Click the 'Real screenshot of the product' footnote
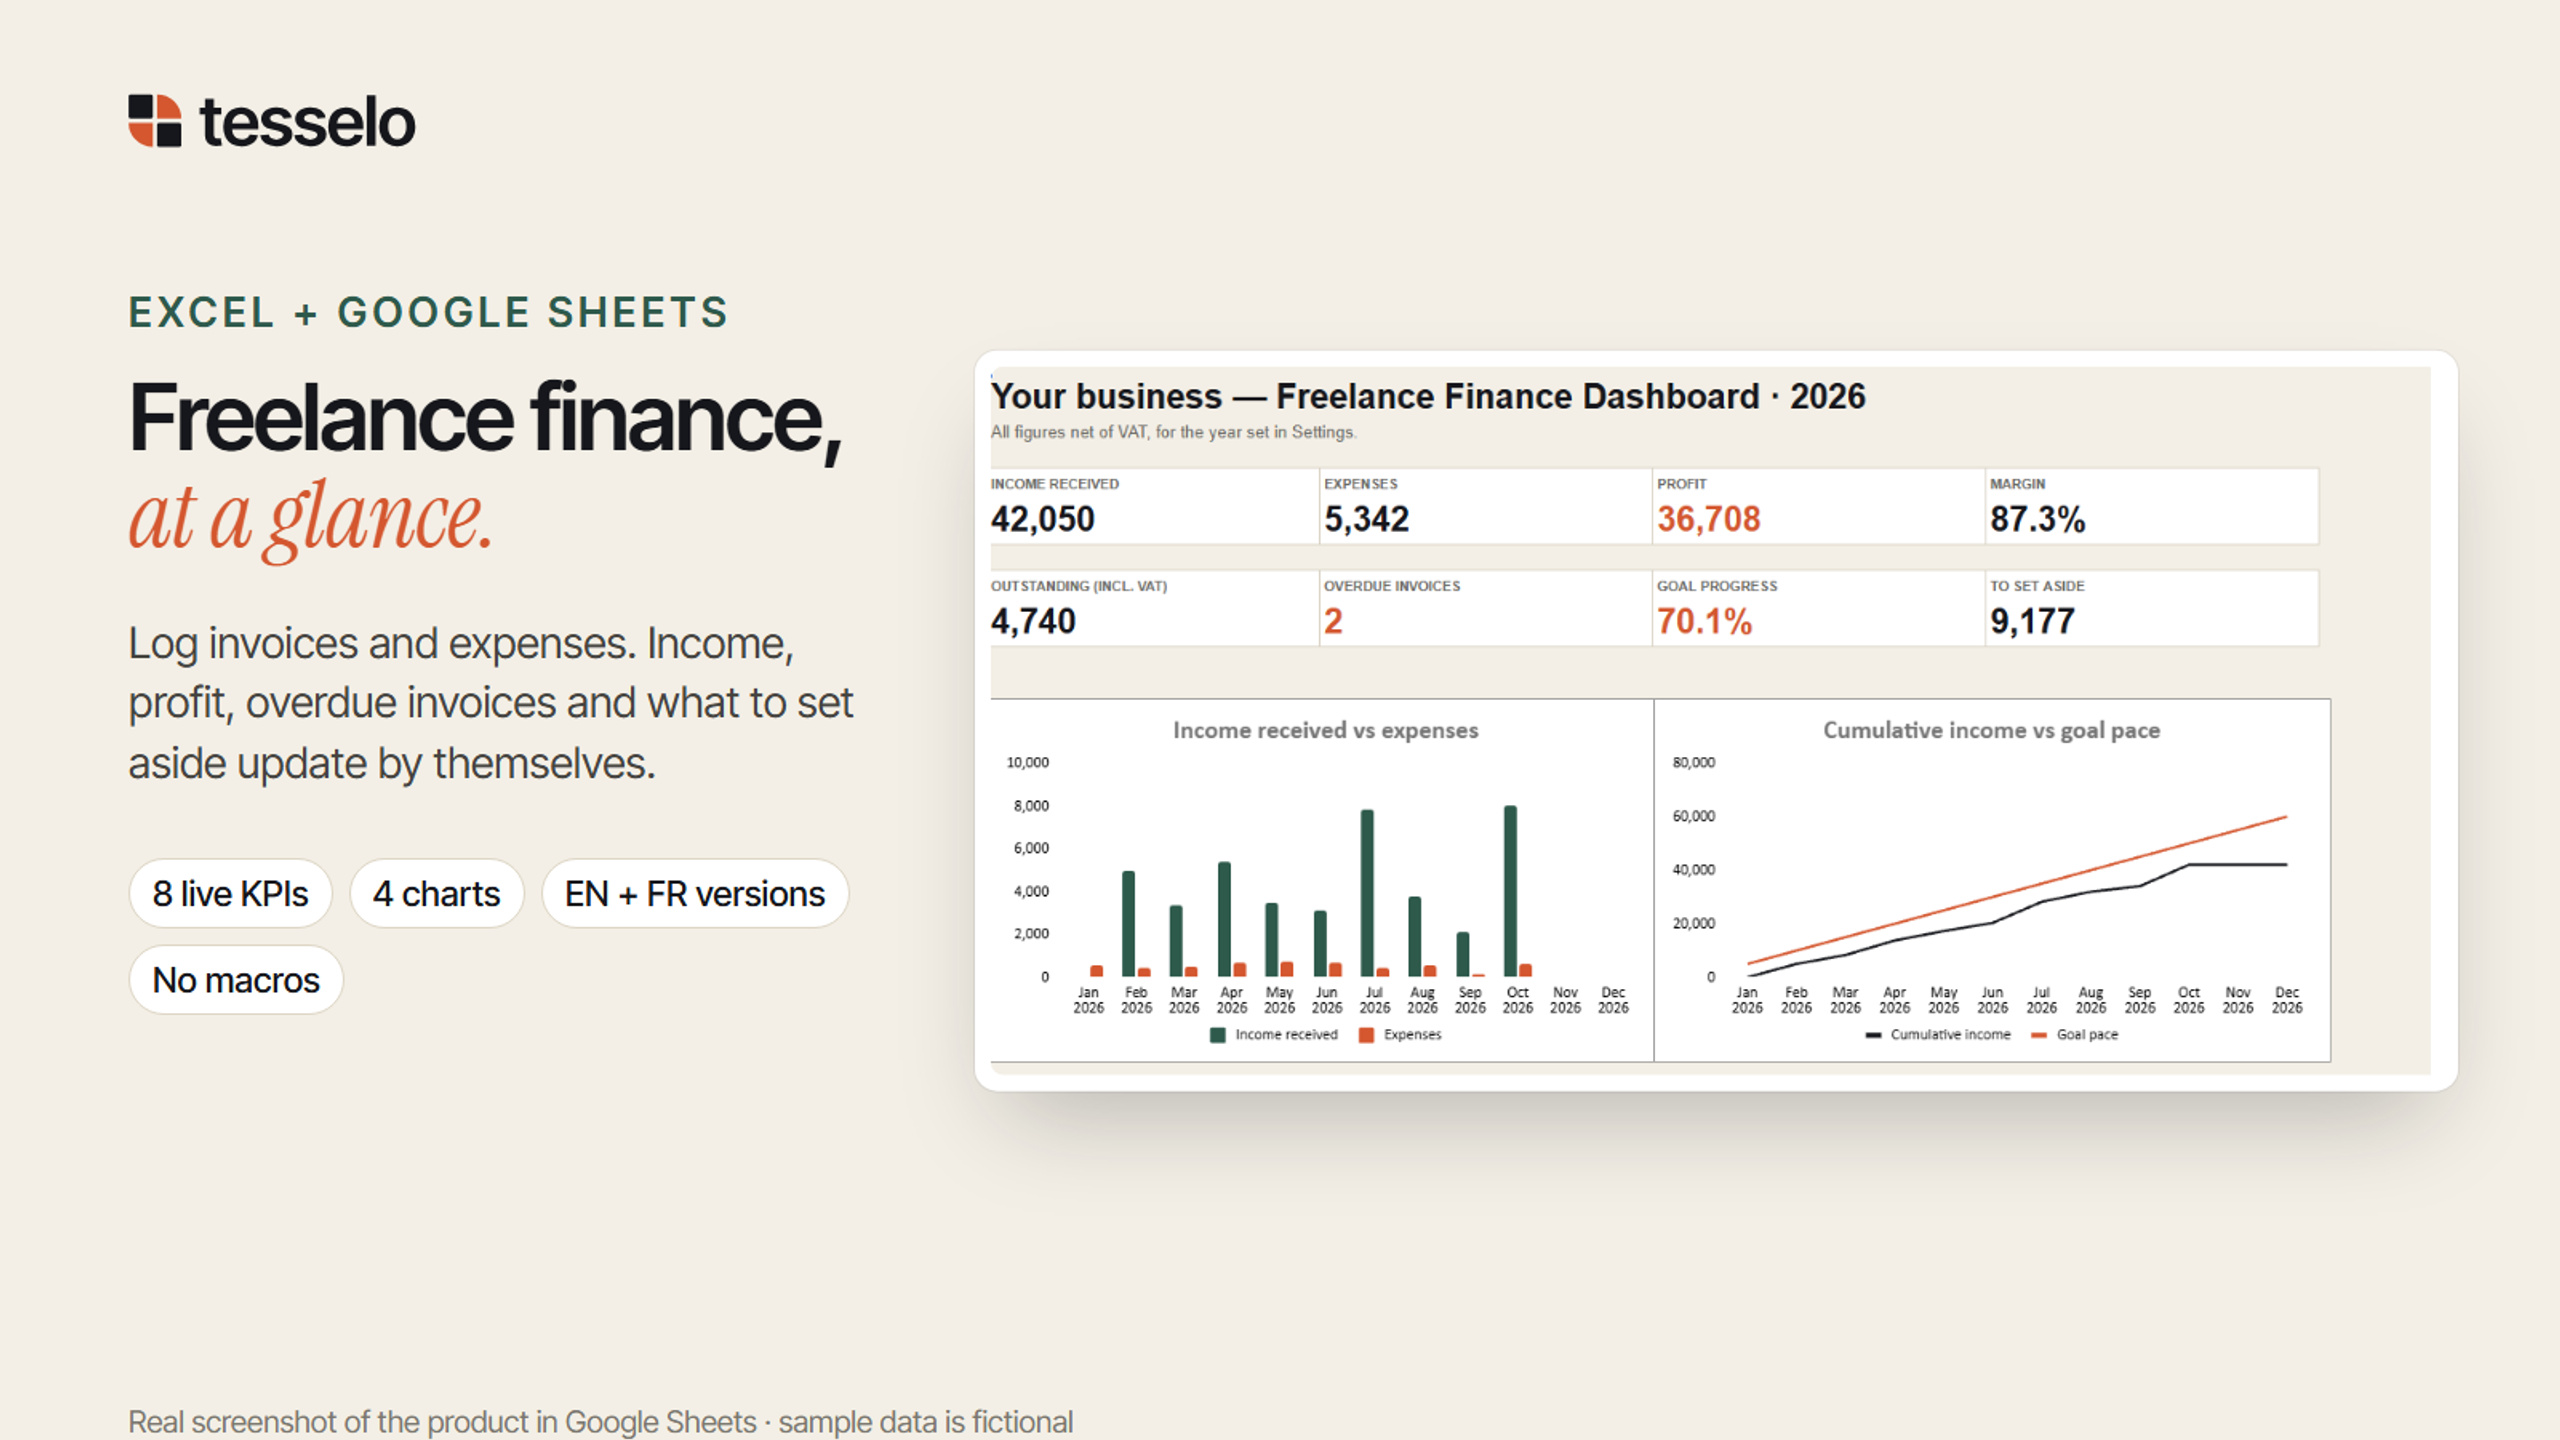The image size is (2560, 1440). 600,1421
